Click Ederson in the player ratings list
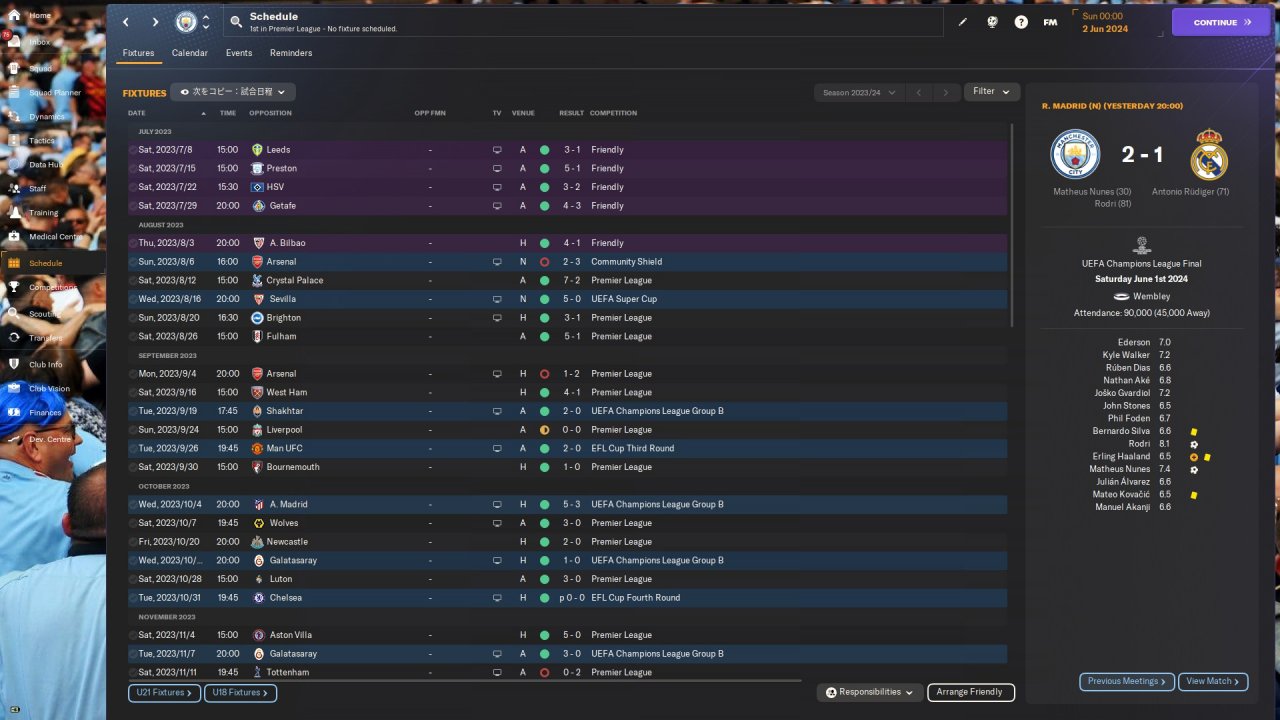This screenshot has height=720, width=1280. click(1134, 342)
